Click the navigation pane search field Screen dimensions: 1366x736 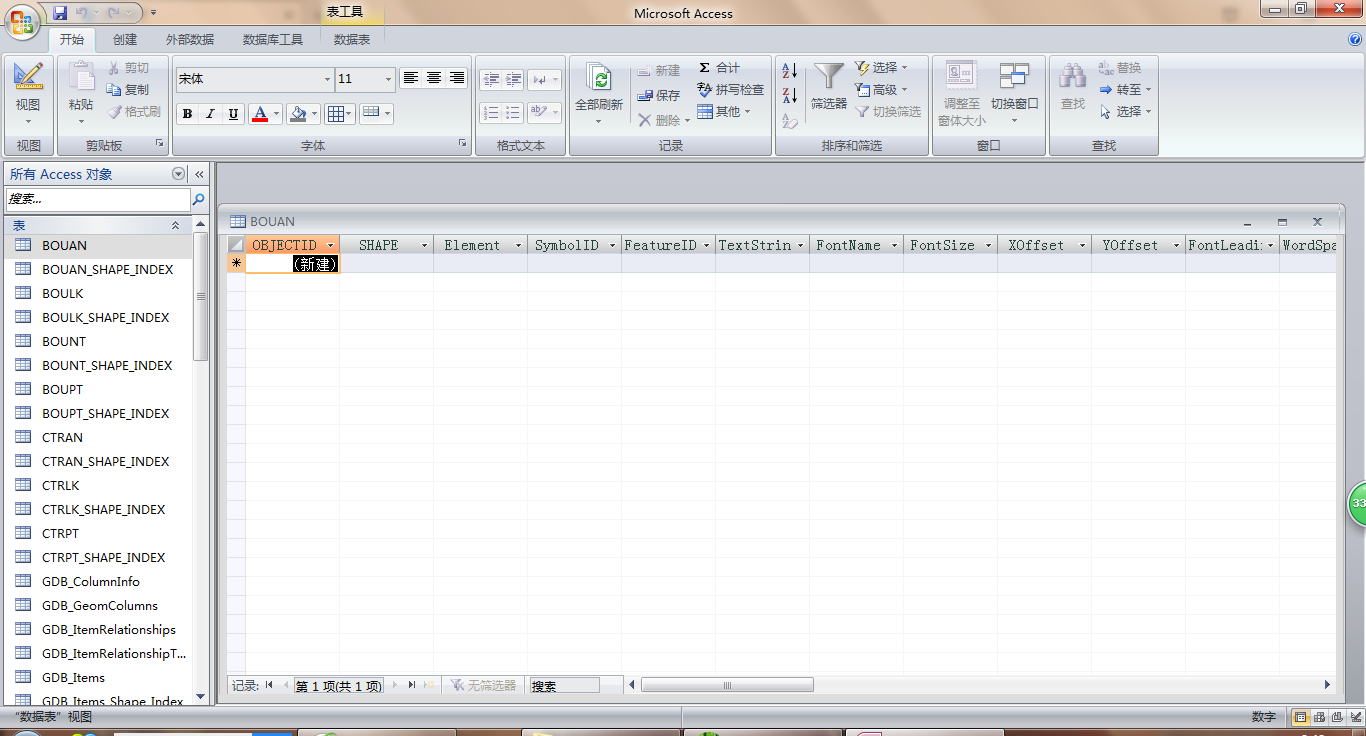tap(98, 199)
